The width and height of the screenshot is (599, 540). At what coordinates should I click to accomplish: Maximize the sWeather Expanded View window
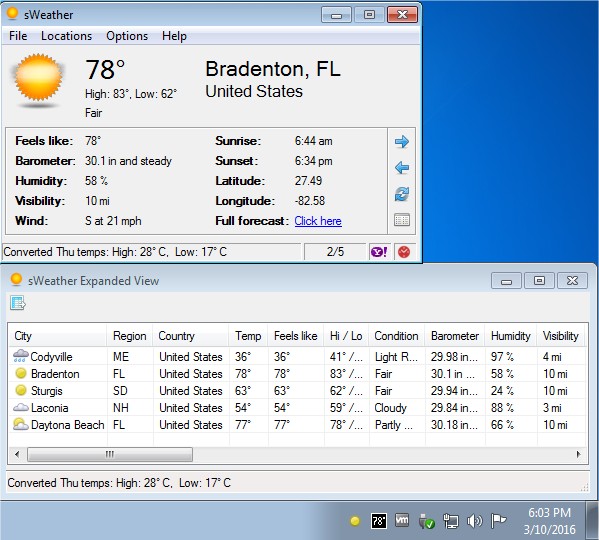(539, 281)
